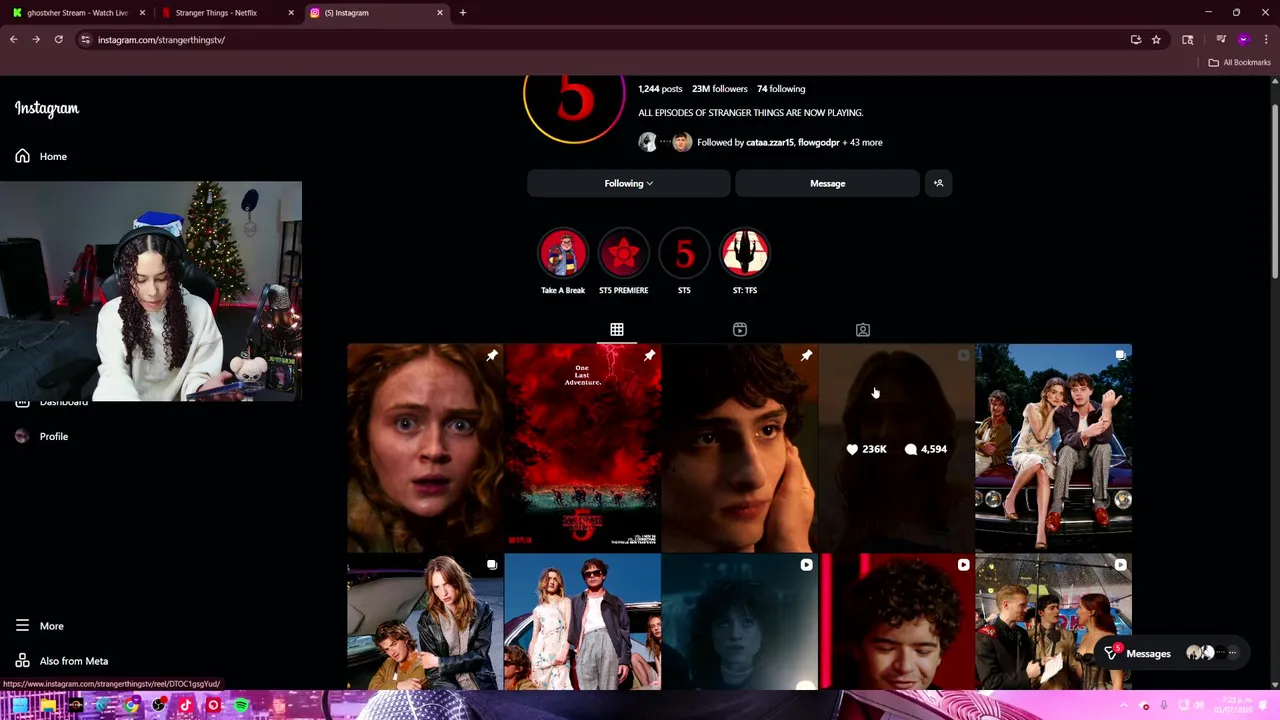Open a new browser tab

click(x=462, y=13)
